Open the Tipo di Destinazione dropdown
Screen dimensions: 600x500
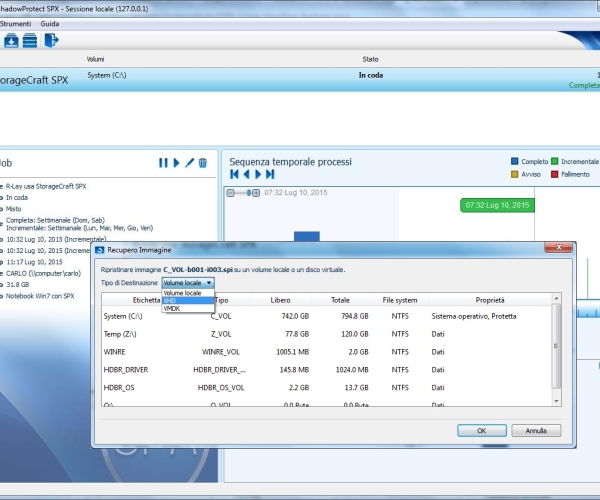point(188,283)
